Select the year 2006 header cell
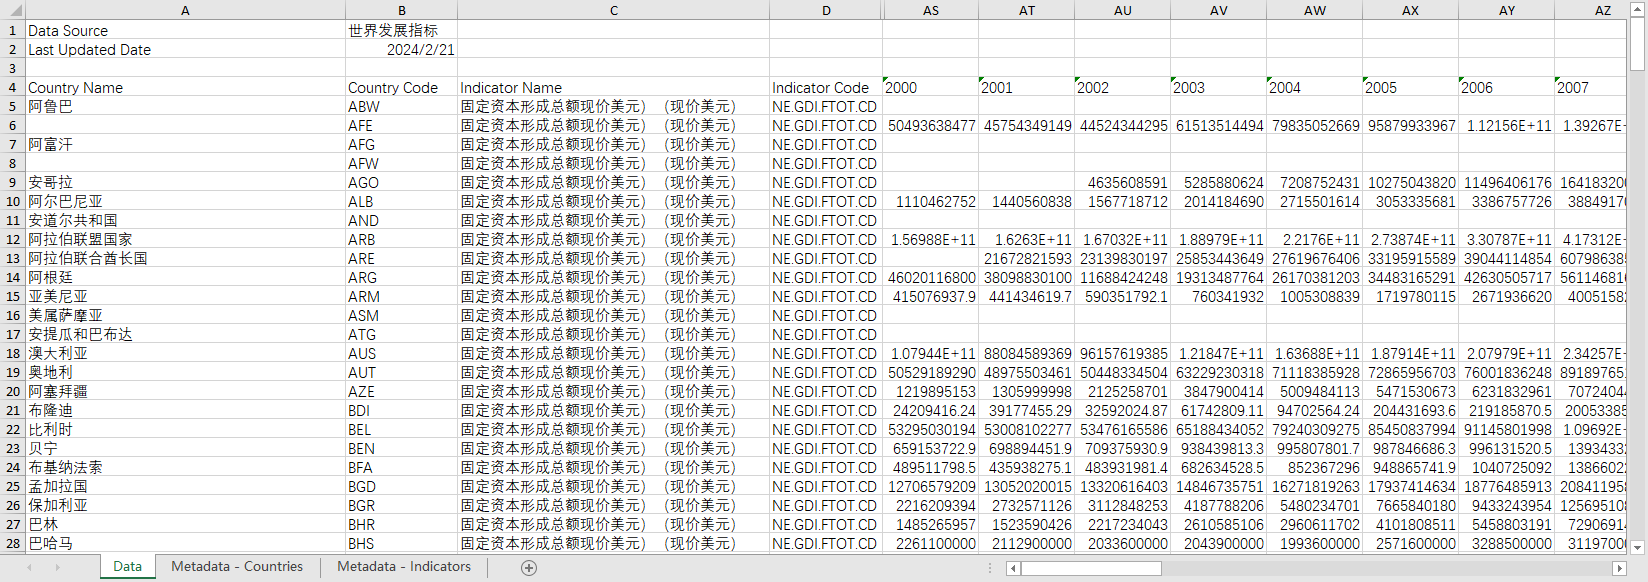 pyautogui.click(x=1506, y=87)
